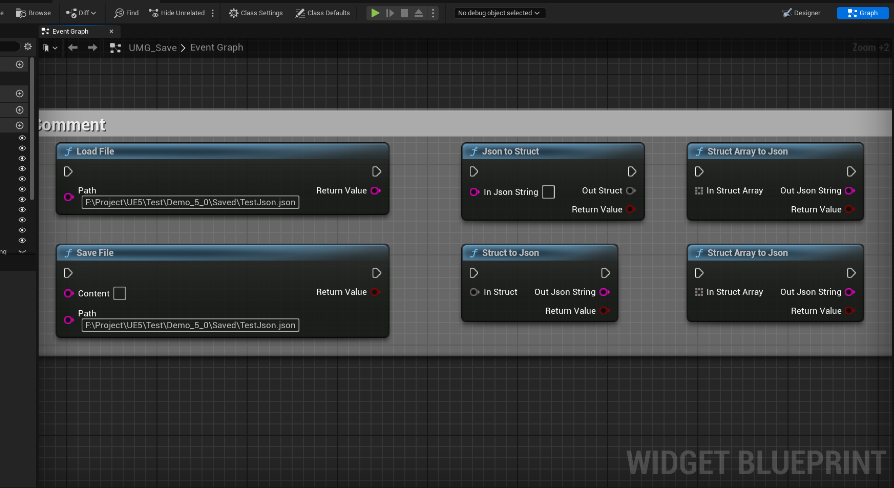
Task: Open the Diff dropdown
Action: click(81, 13)
